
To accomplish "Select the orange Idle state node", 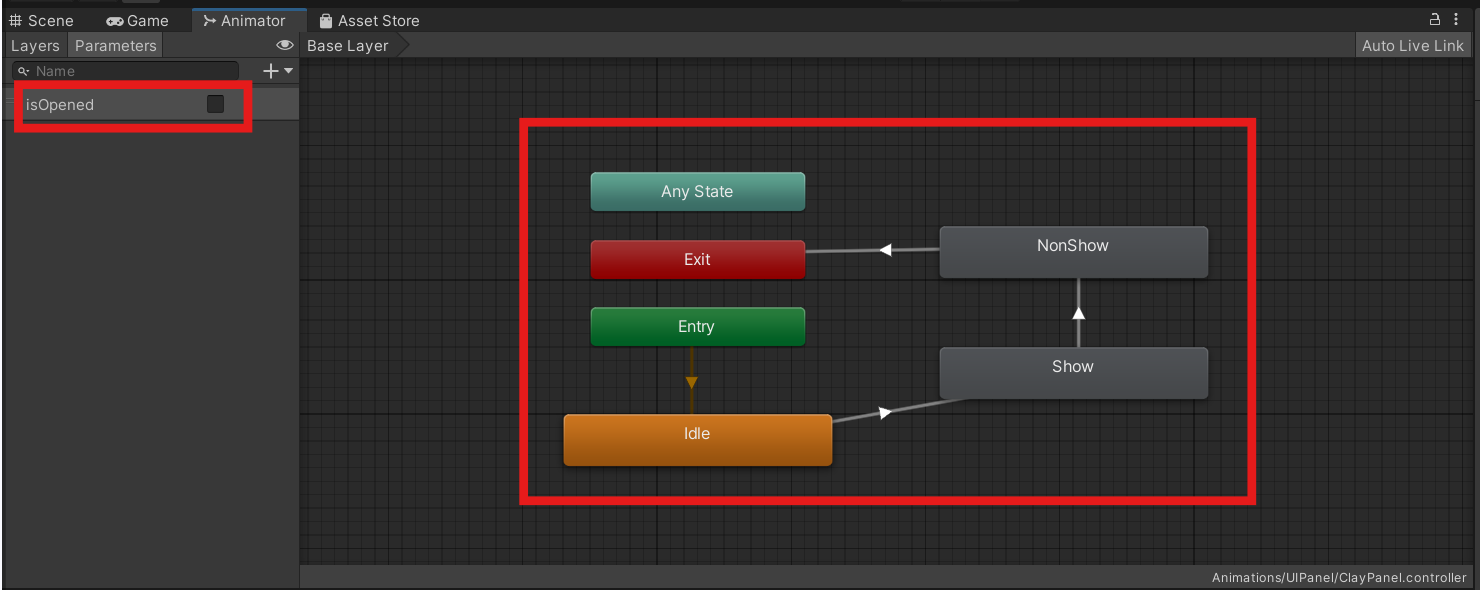I will click(697, 440).
